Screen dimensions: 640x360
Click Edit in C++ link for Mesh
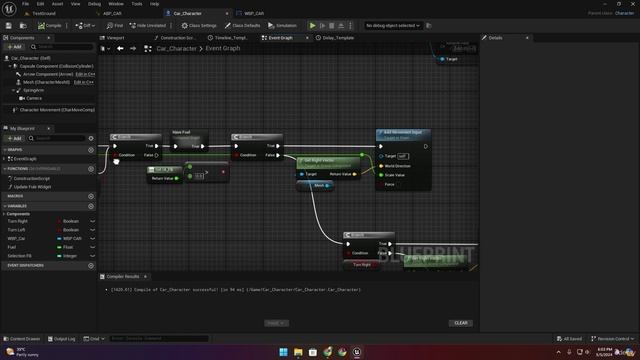click(84, 82)
